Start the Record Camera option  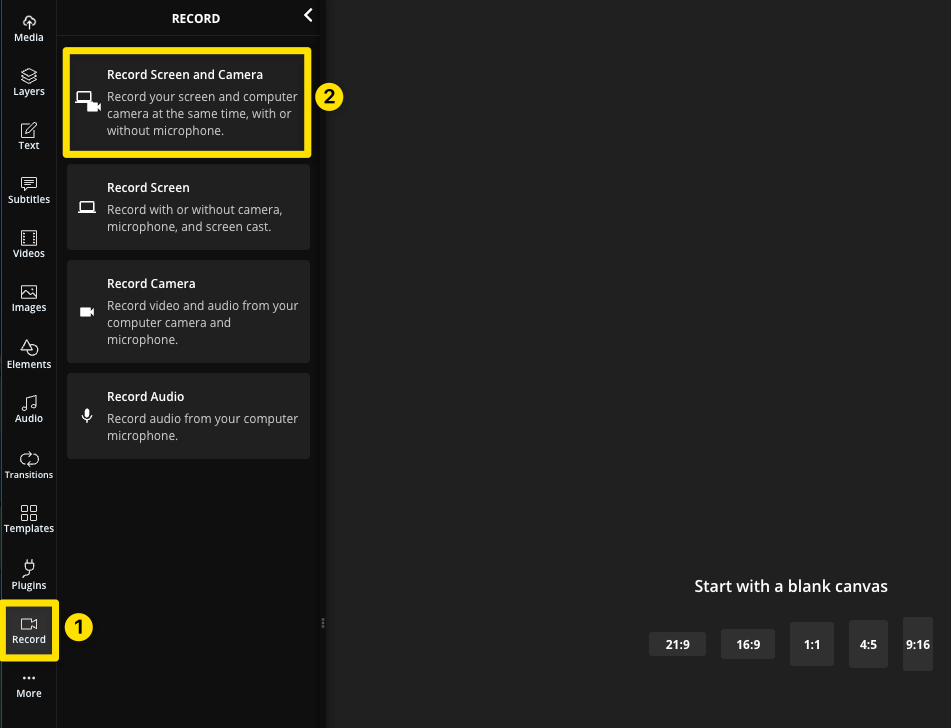pos(188,311)
